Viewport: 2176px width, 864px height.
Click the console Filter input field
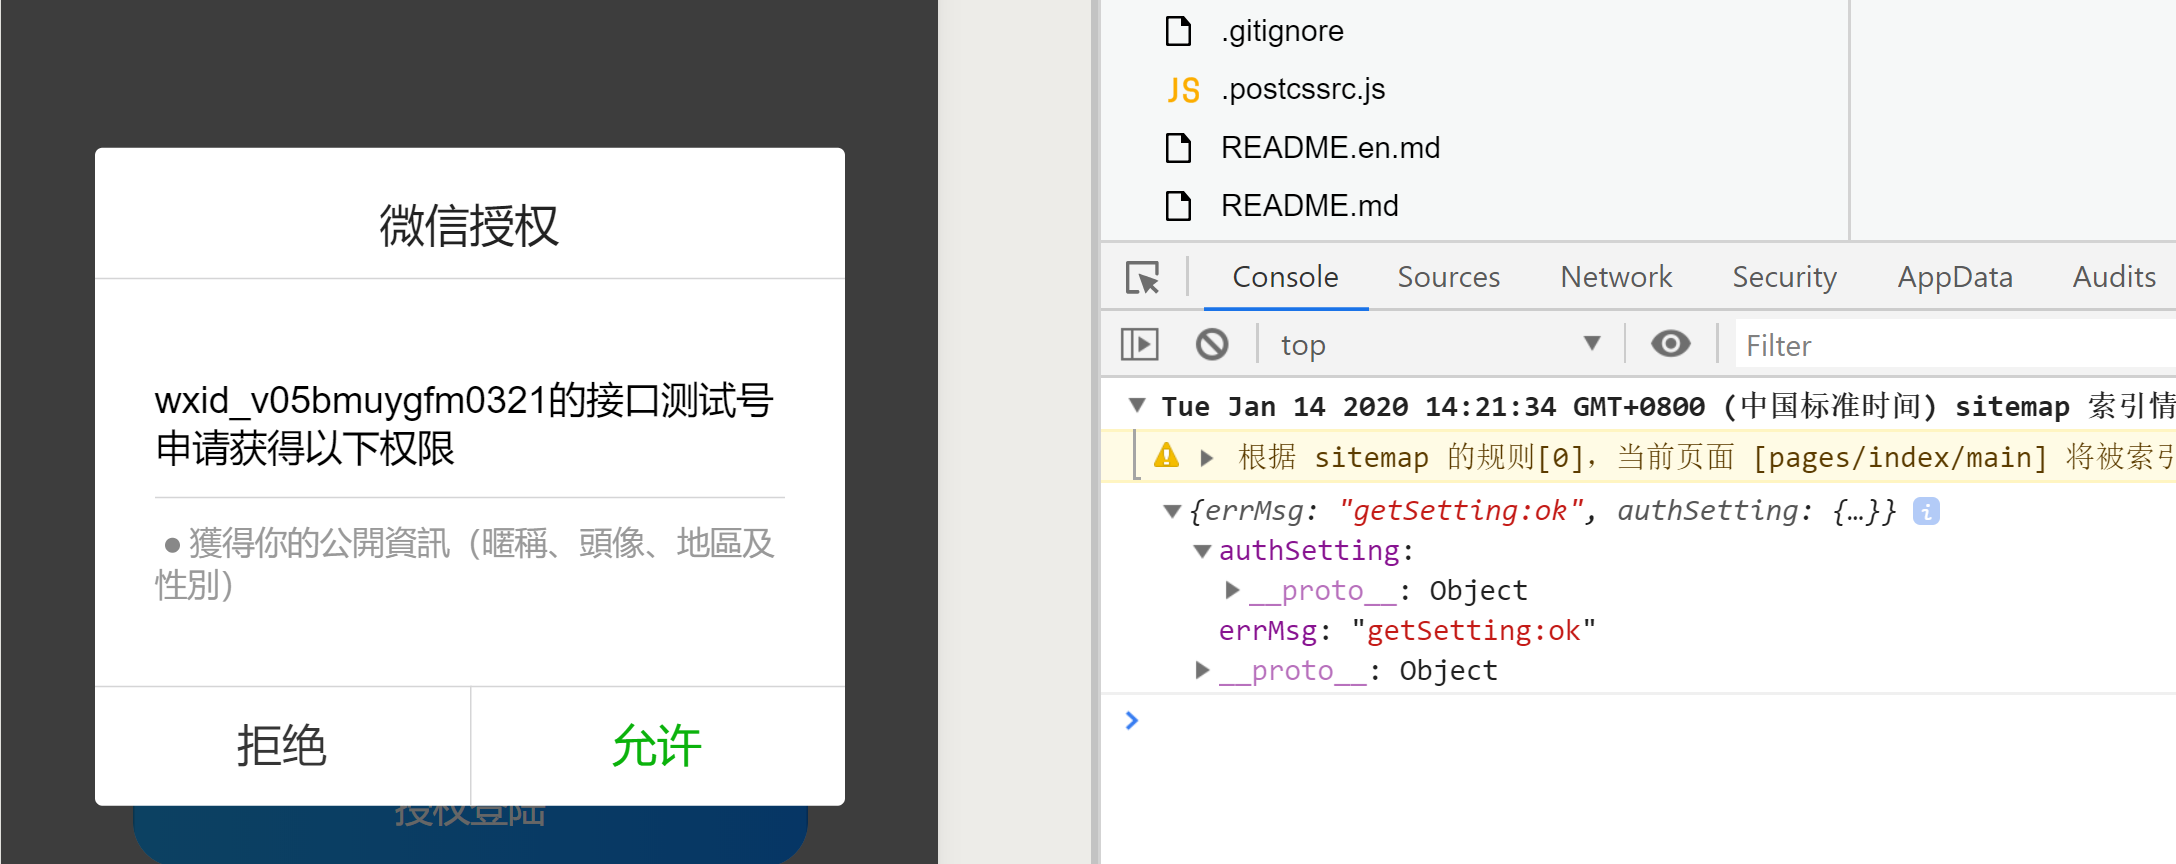[x=1956, y=345]
